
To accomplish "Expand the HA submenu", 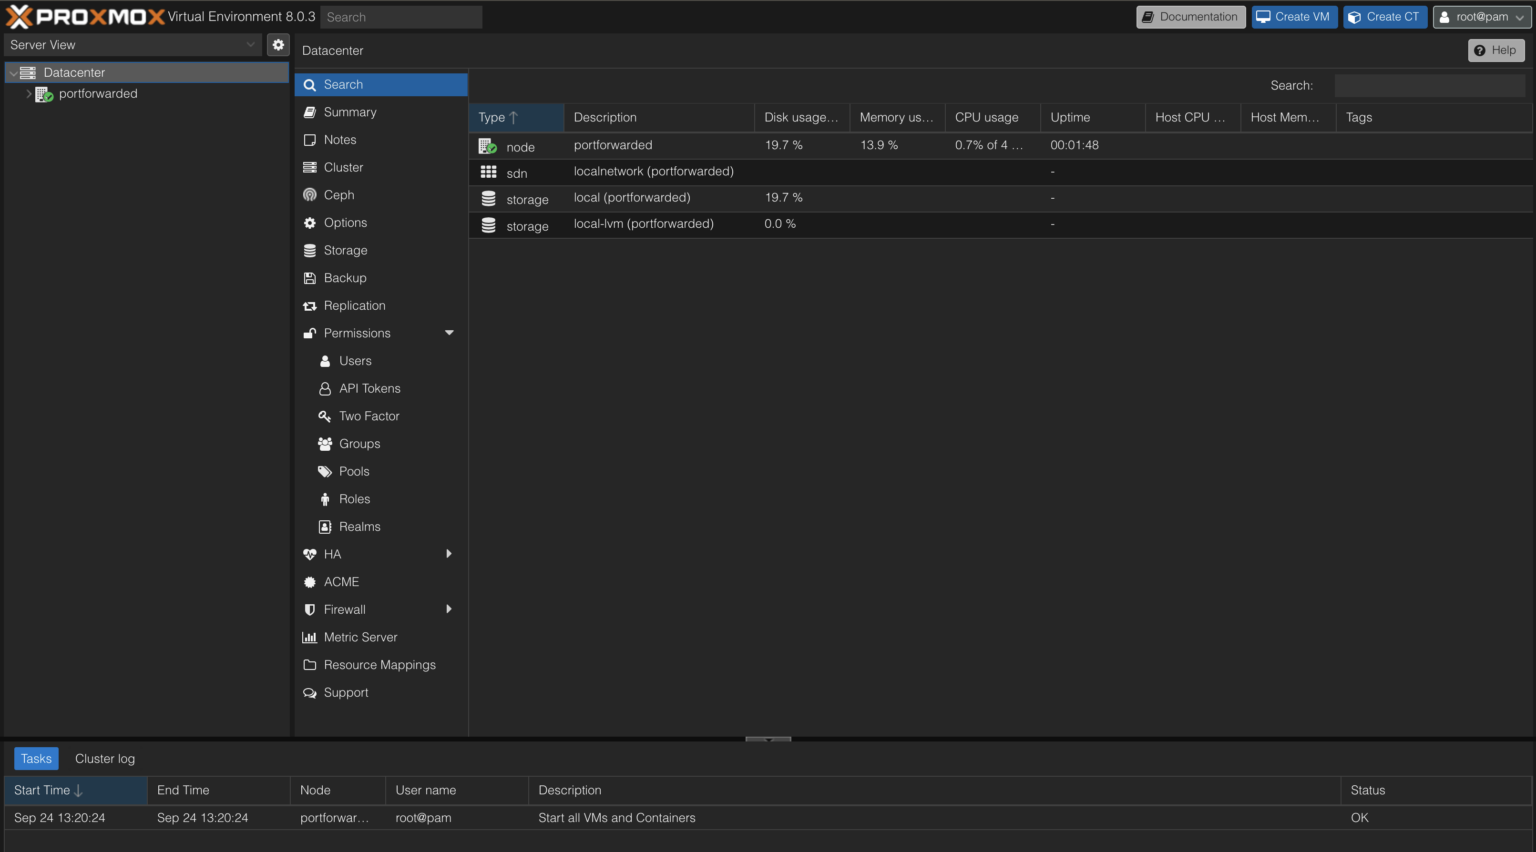I will (334, 554).
